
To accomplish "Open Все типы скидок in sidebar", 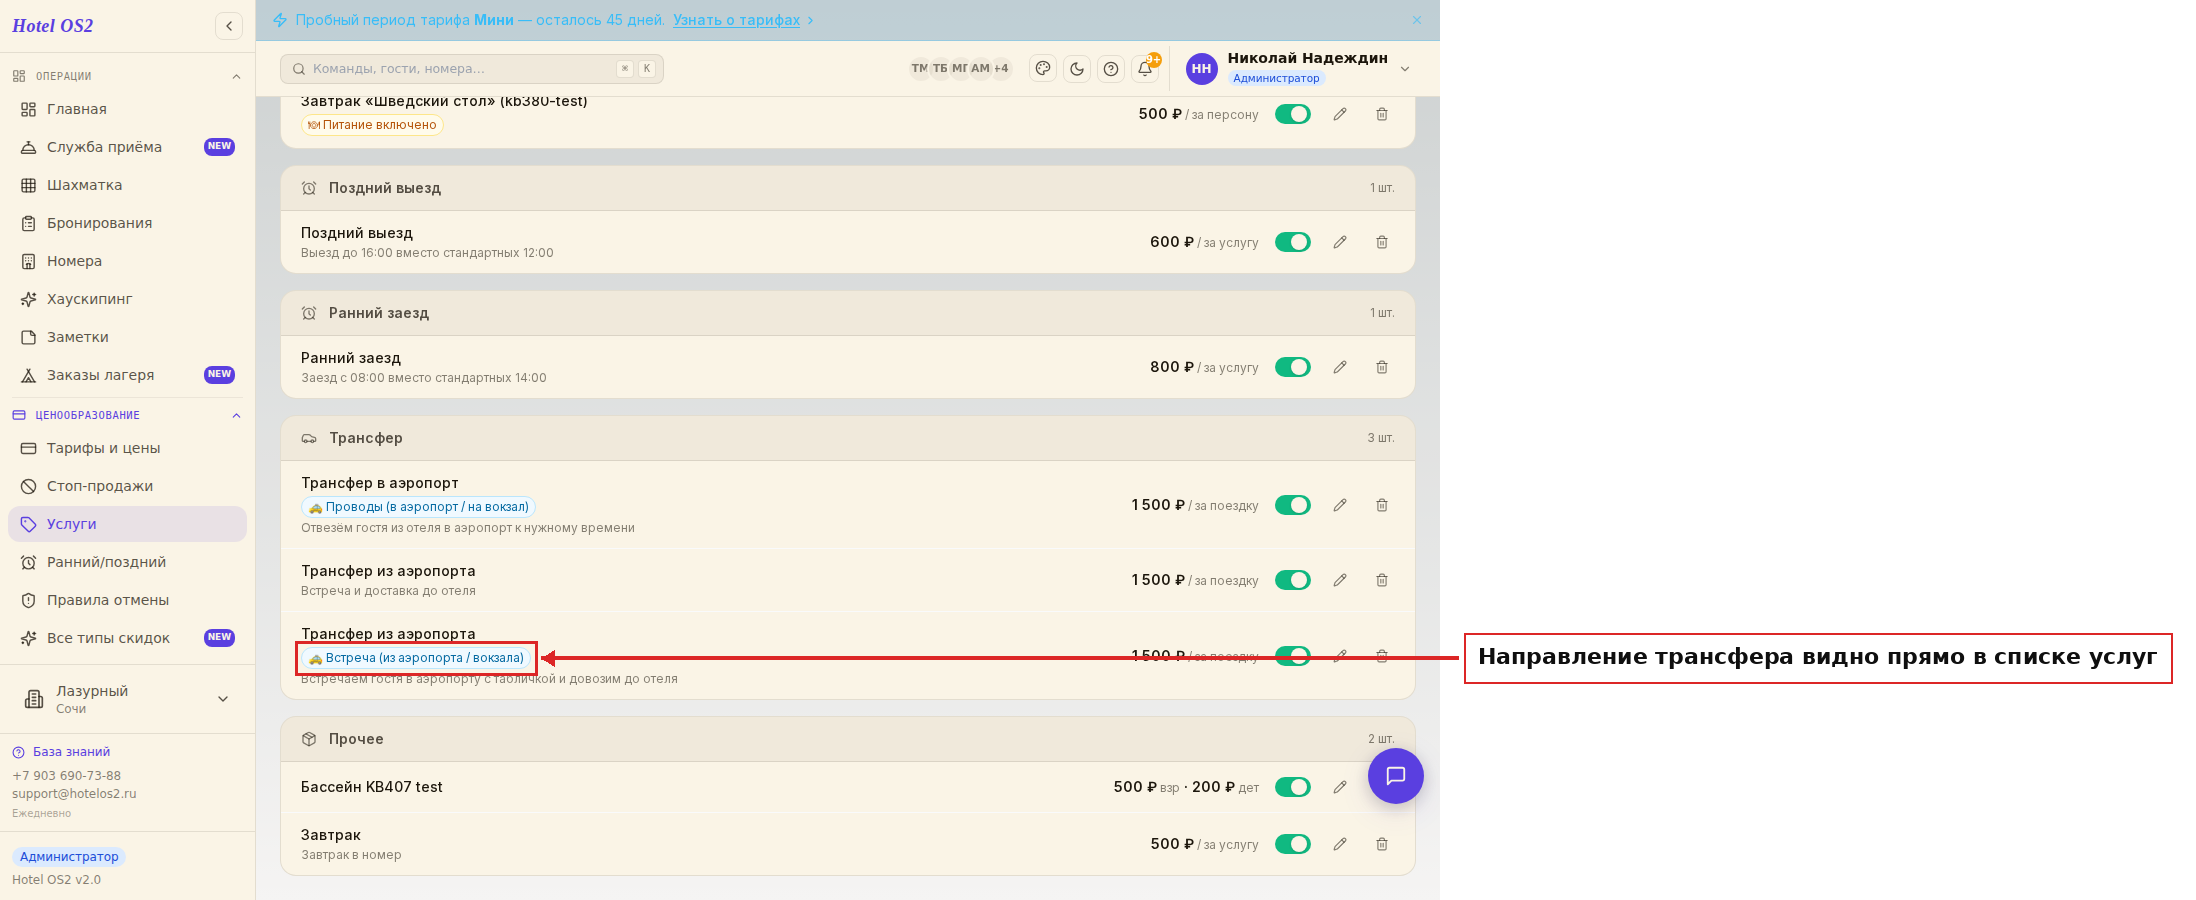I will click(127, 638).
